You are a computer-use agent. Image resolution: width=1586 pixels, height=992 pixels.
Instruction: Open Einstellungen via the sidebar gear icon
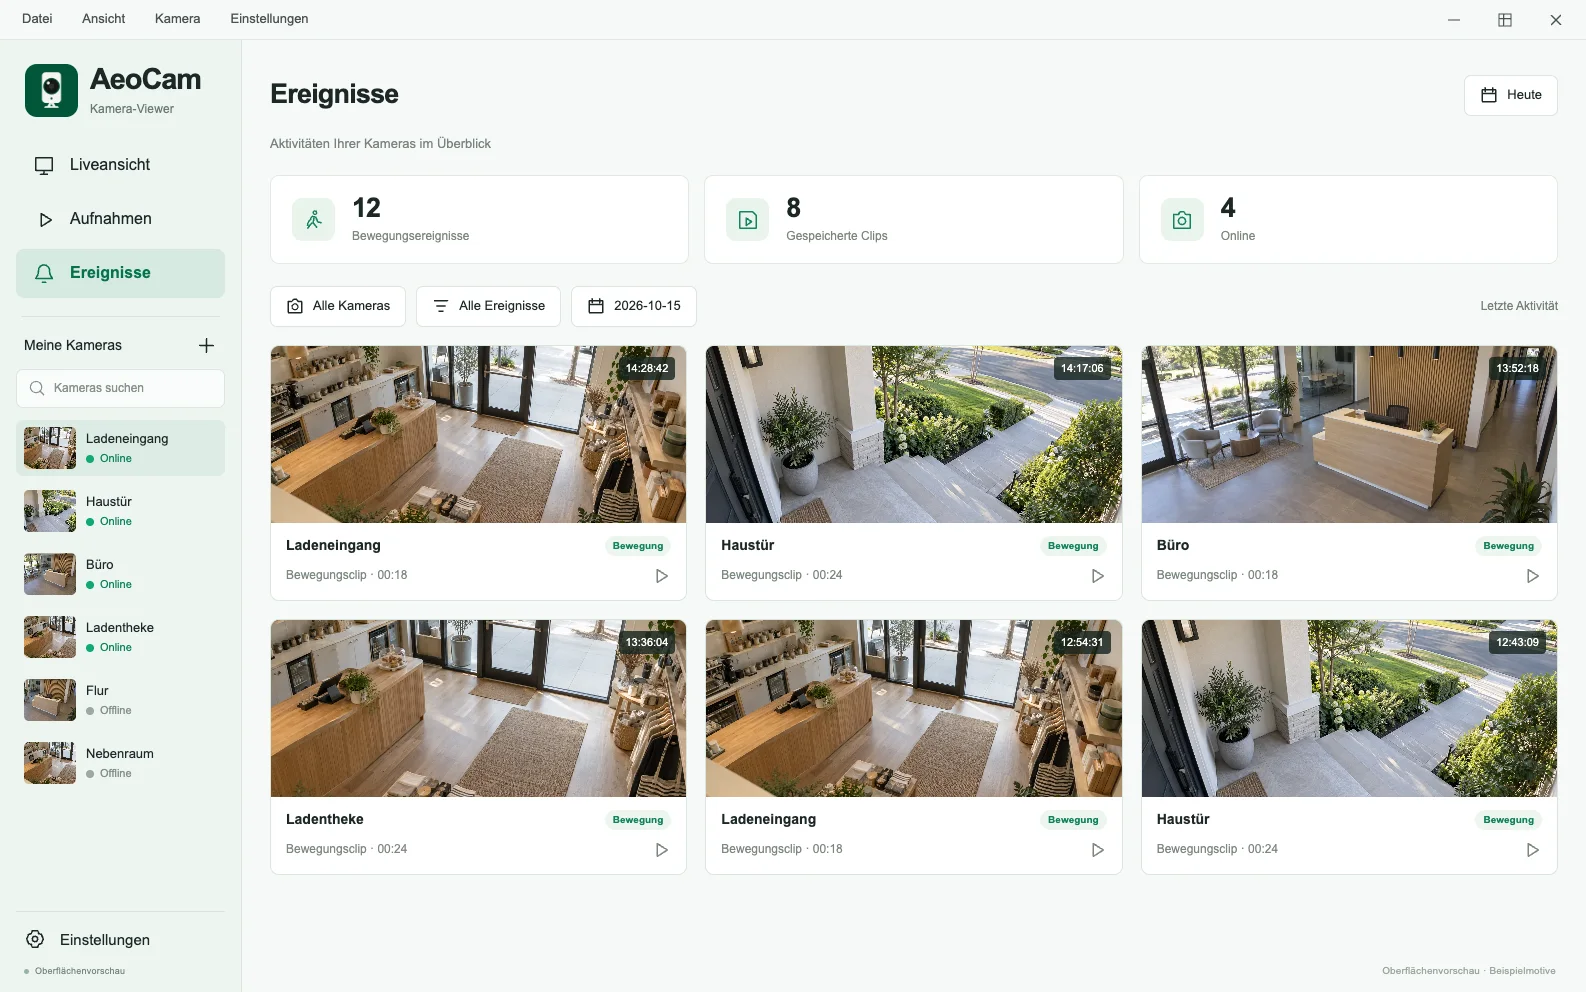35,939
